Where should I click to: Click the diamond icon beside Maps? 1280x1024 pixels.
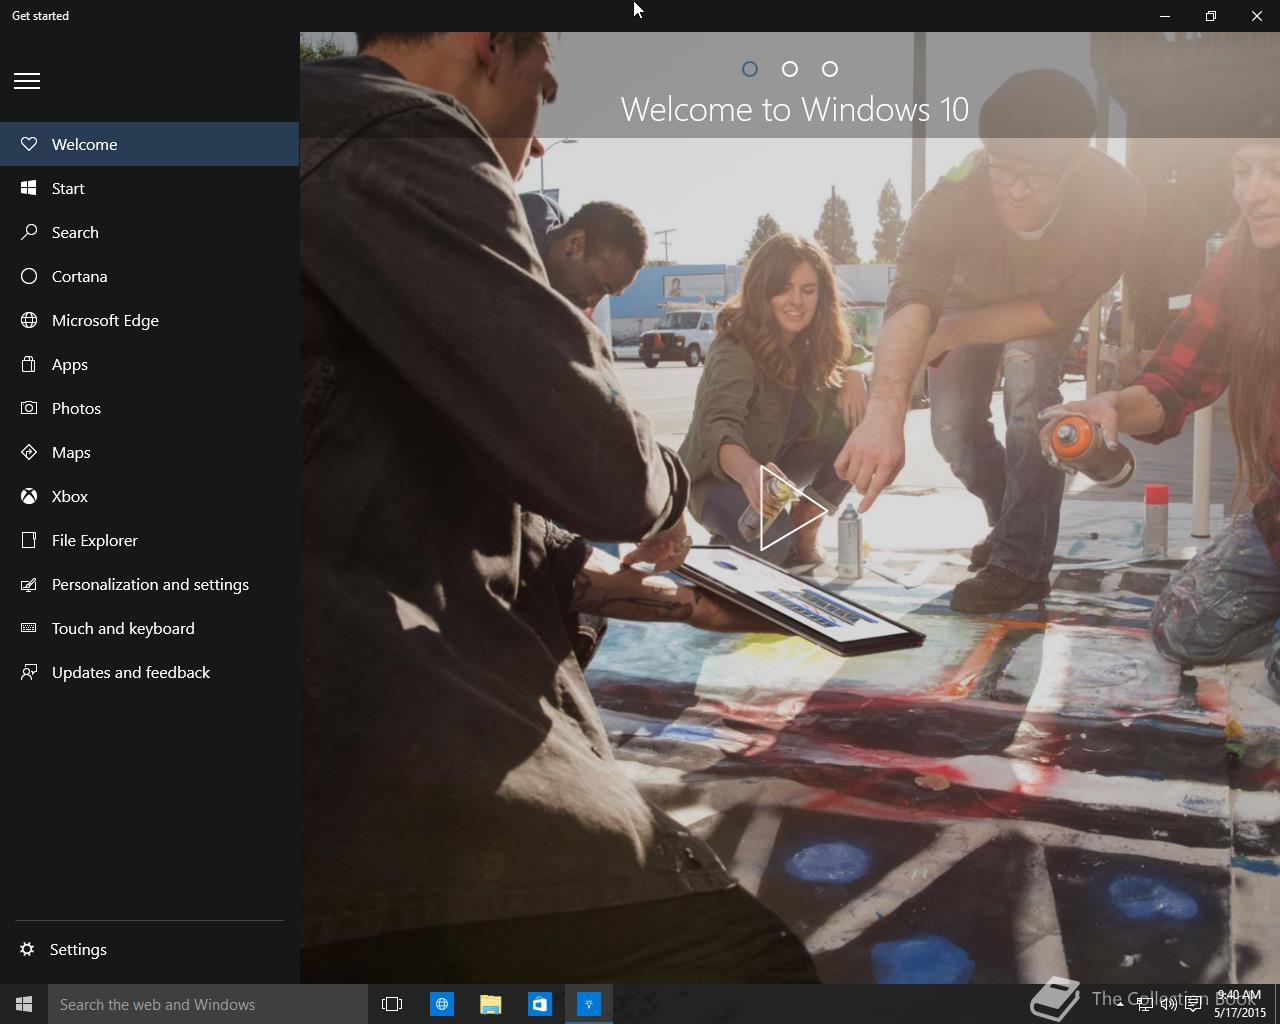(29, 452)
